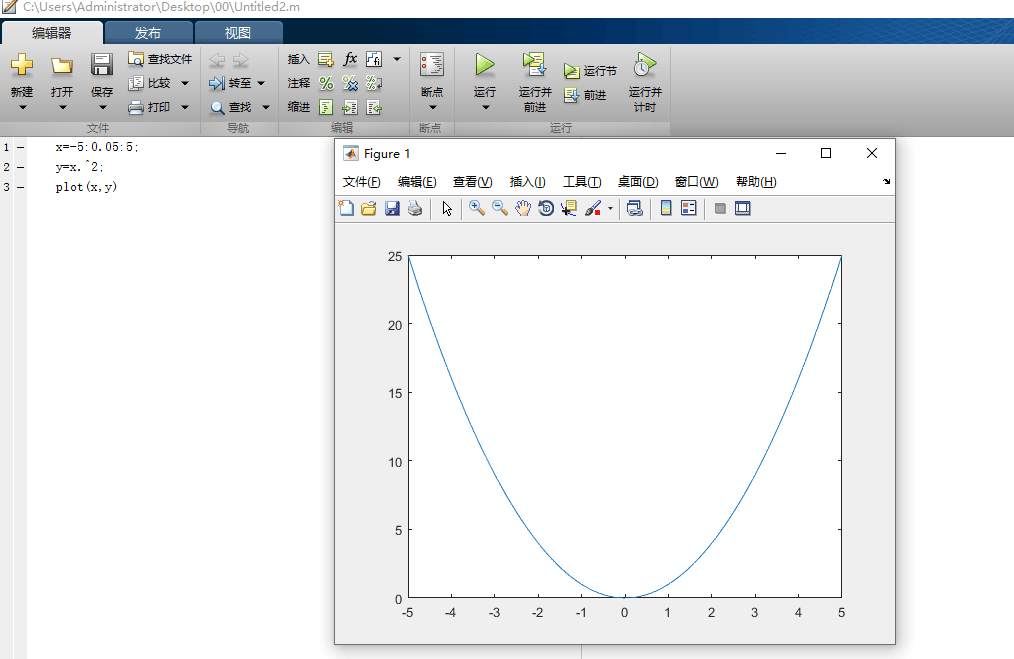This screenshot has height=659, width=1014.
Task: Click the Open File icon in Figure 1 toolbar
Action: (x=369, y=208)
